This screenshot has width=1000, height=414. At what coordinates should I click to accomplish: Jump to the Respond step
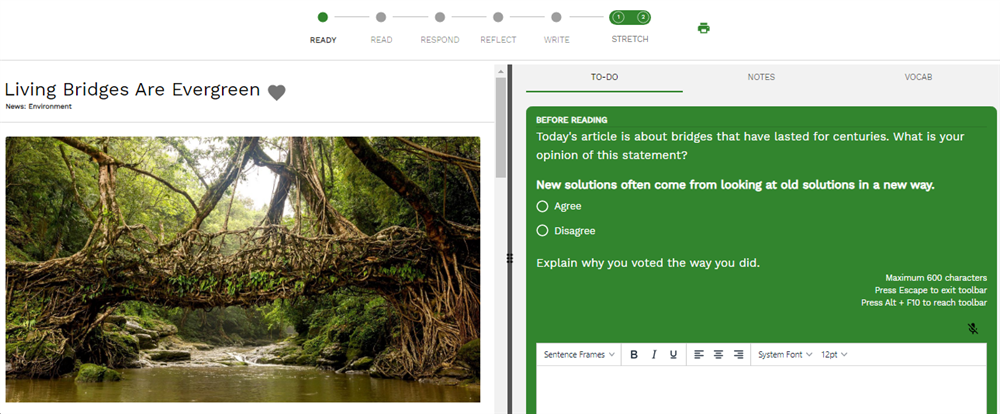(x=440, y=18)
